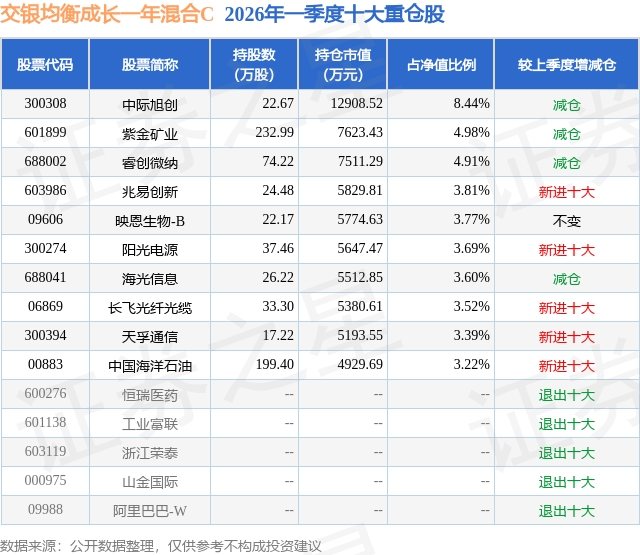Click the share count 232.99
Viewport: 640px width, 555px height.
click(x=275, y=133)
